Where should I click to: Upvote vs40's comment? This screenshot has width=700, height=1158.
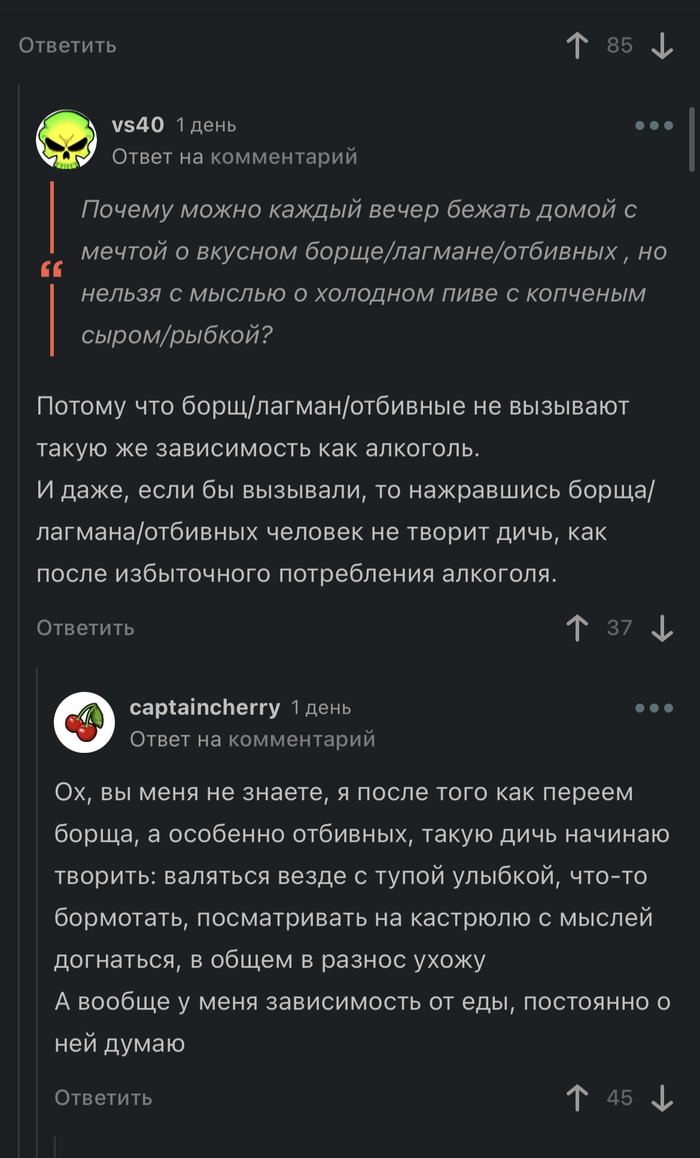[577, 627]
